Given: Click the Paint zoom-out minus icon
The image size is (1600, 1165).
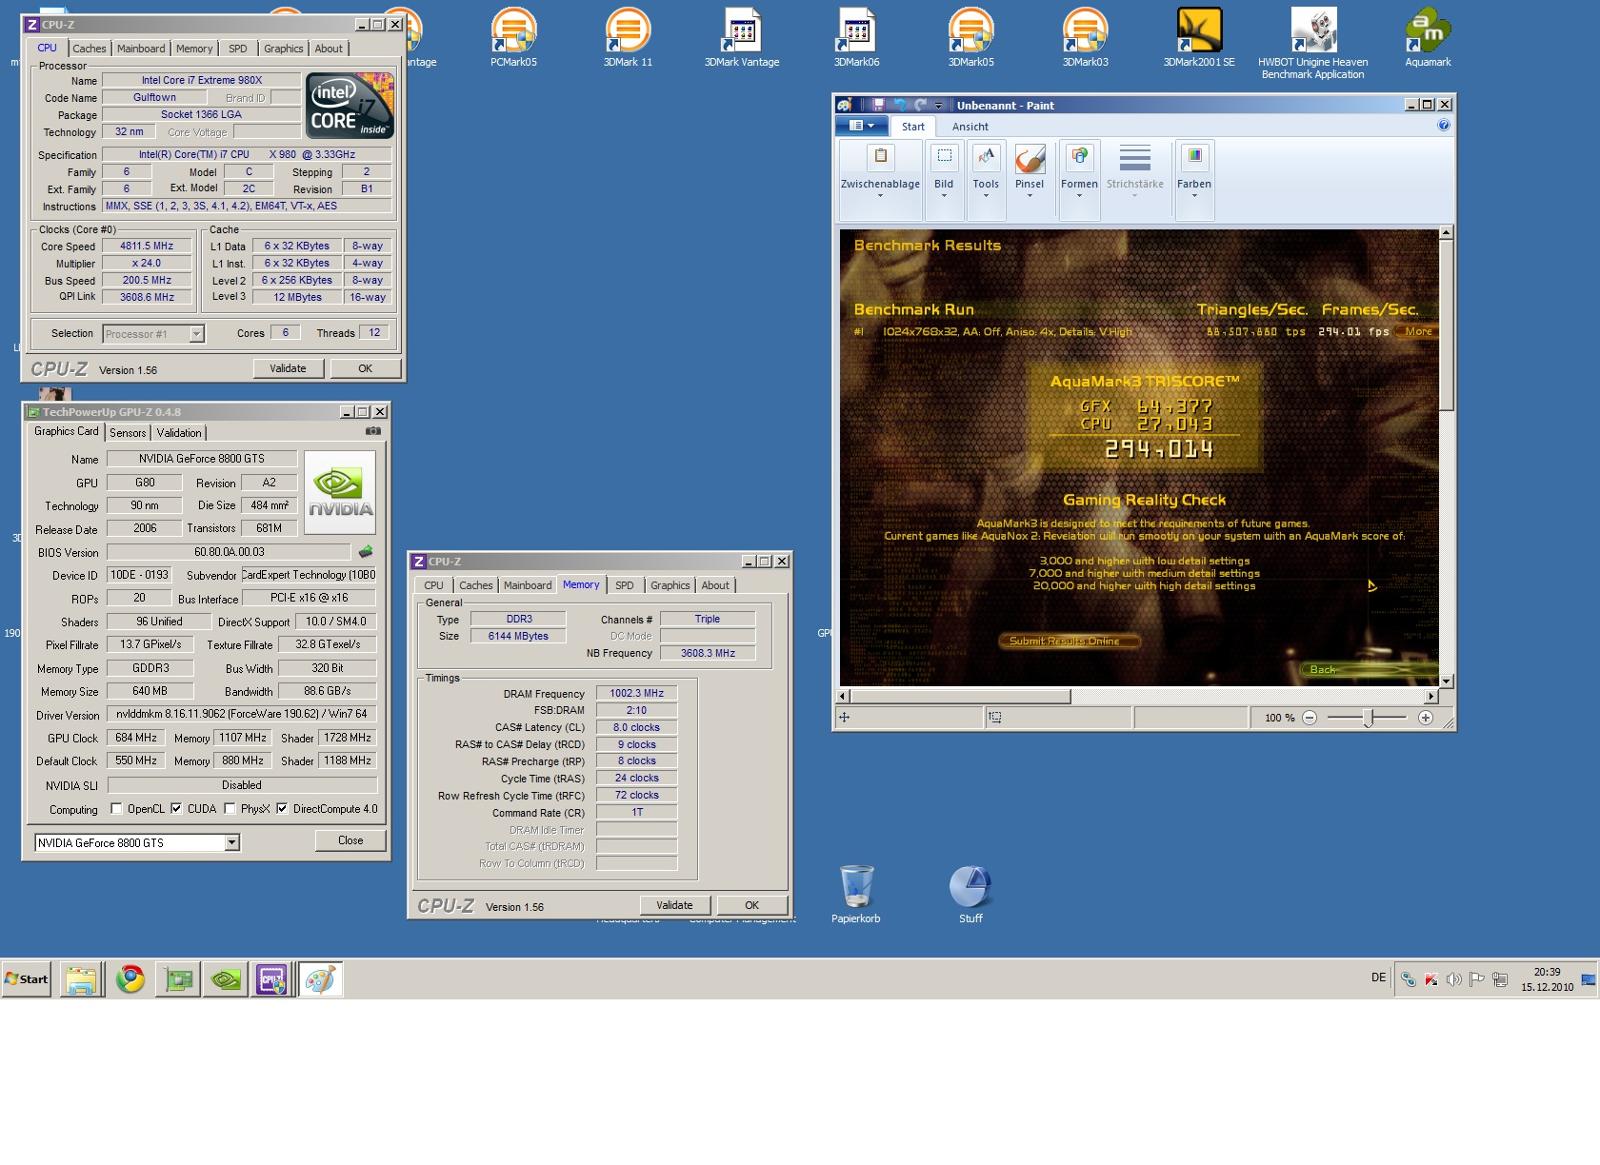Looking at the screenshot, I should click(1309, 717).
